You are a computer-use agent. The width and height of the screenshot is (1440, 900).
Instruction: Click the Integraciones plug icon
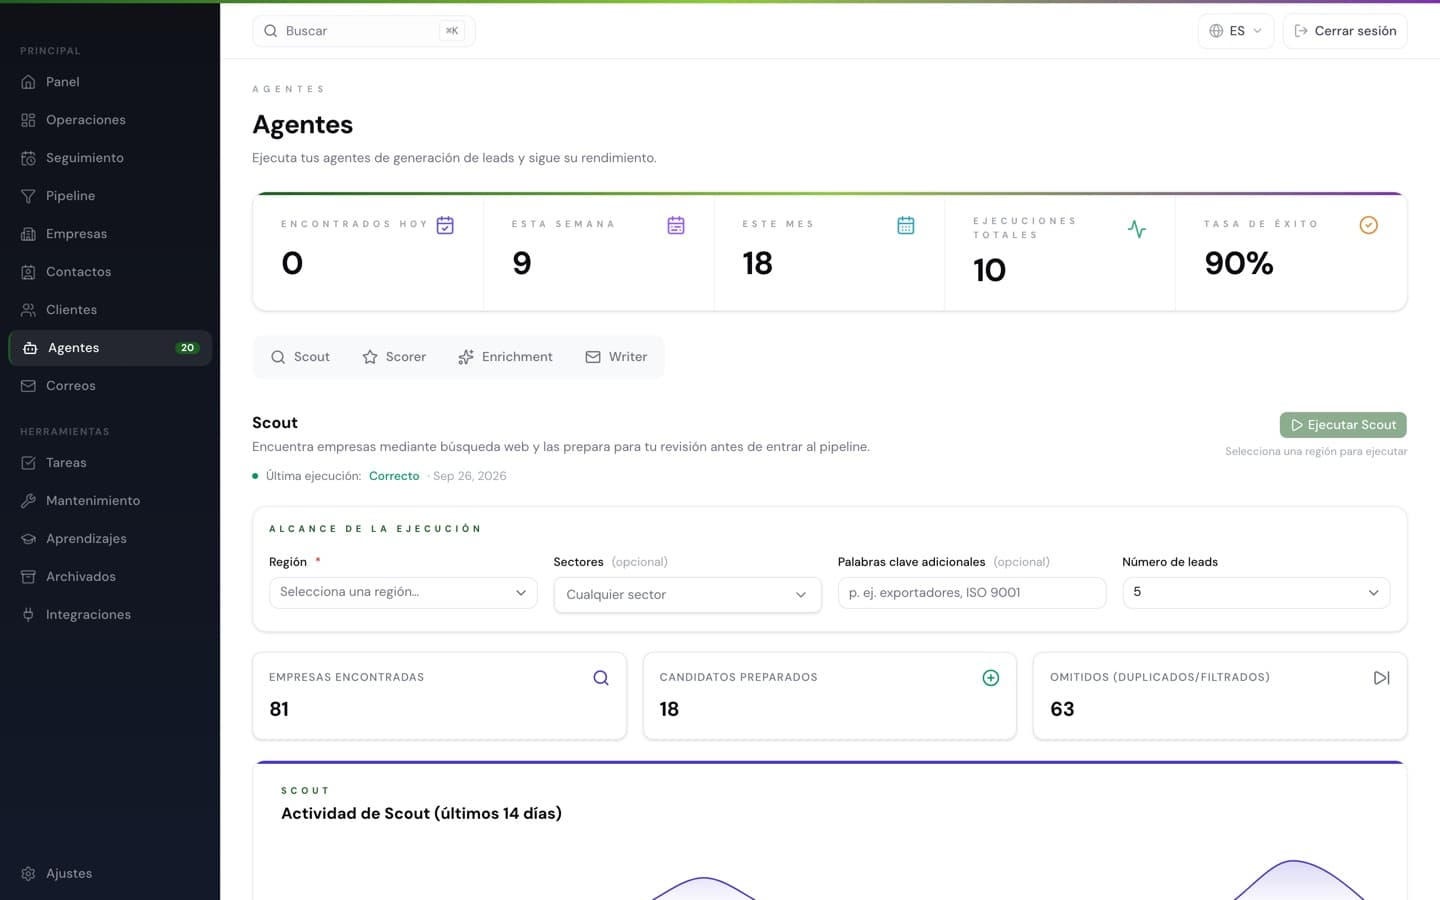(28, 615)
